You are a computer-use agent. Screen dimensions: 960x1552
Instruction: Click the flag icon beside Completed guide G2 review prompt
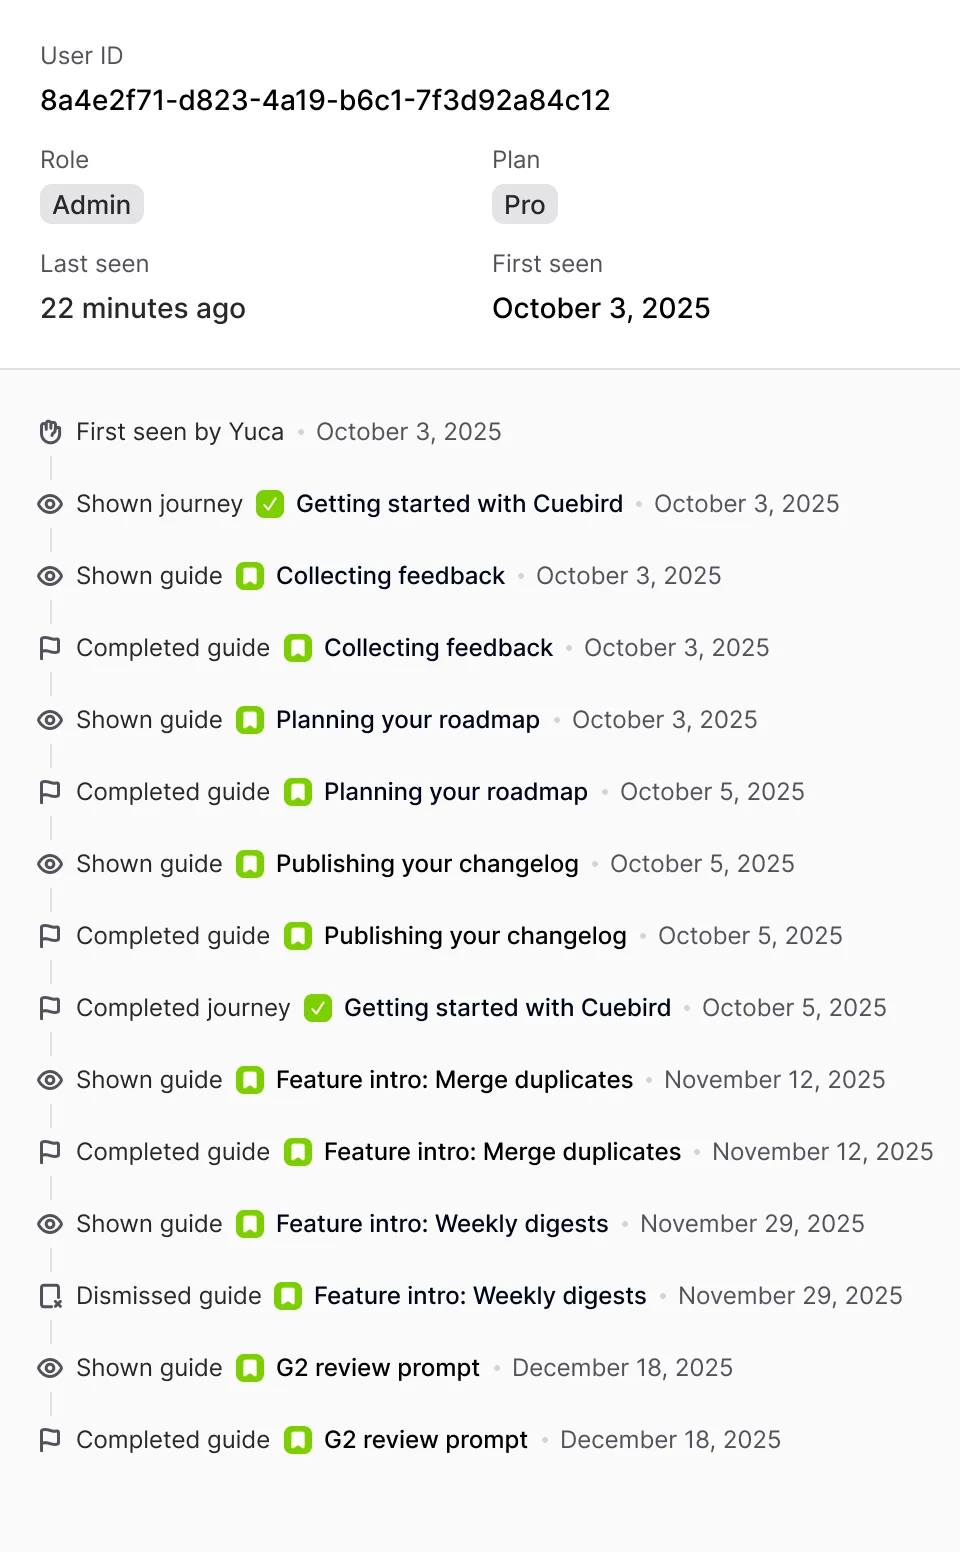[x=50, y=1440]
